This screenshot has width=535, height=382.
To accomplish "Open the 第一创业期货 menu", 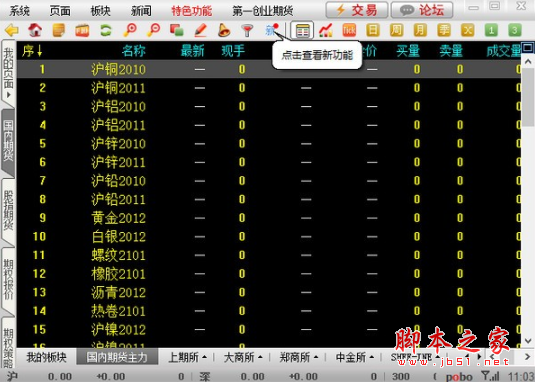I will point(263,11).
